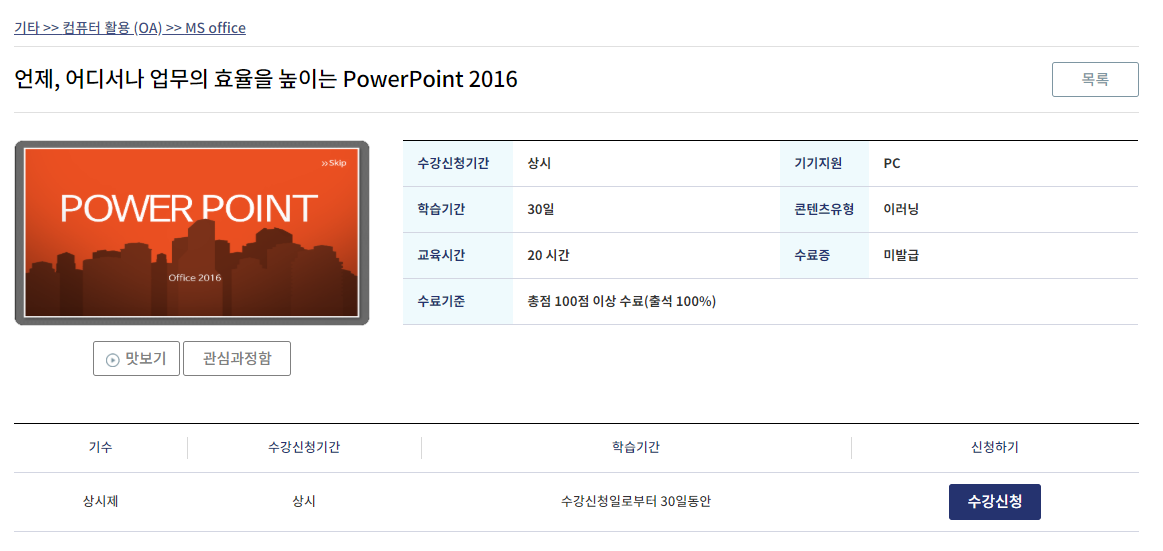Click the 콘텐츠유형 label
This screenshot has height=551, width=1163.
click(824, 210)
